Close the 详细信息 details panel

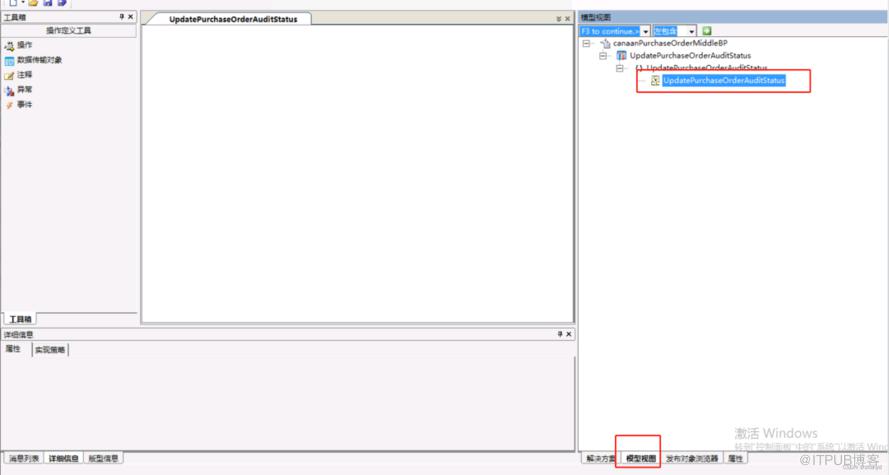(569, 334)
